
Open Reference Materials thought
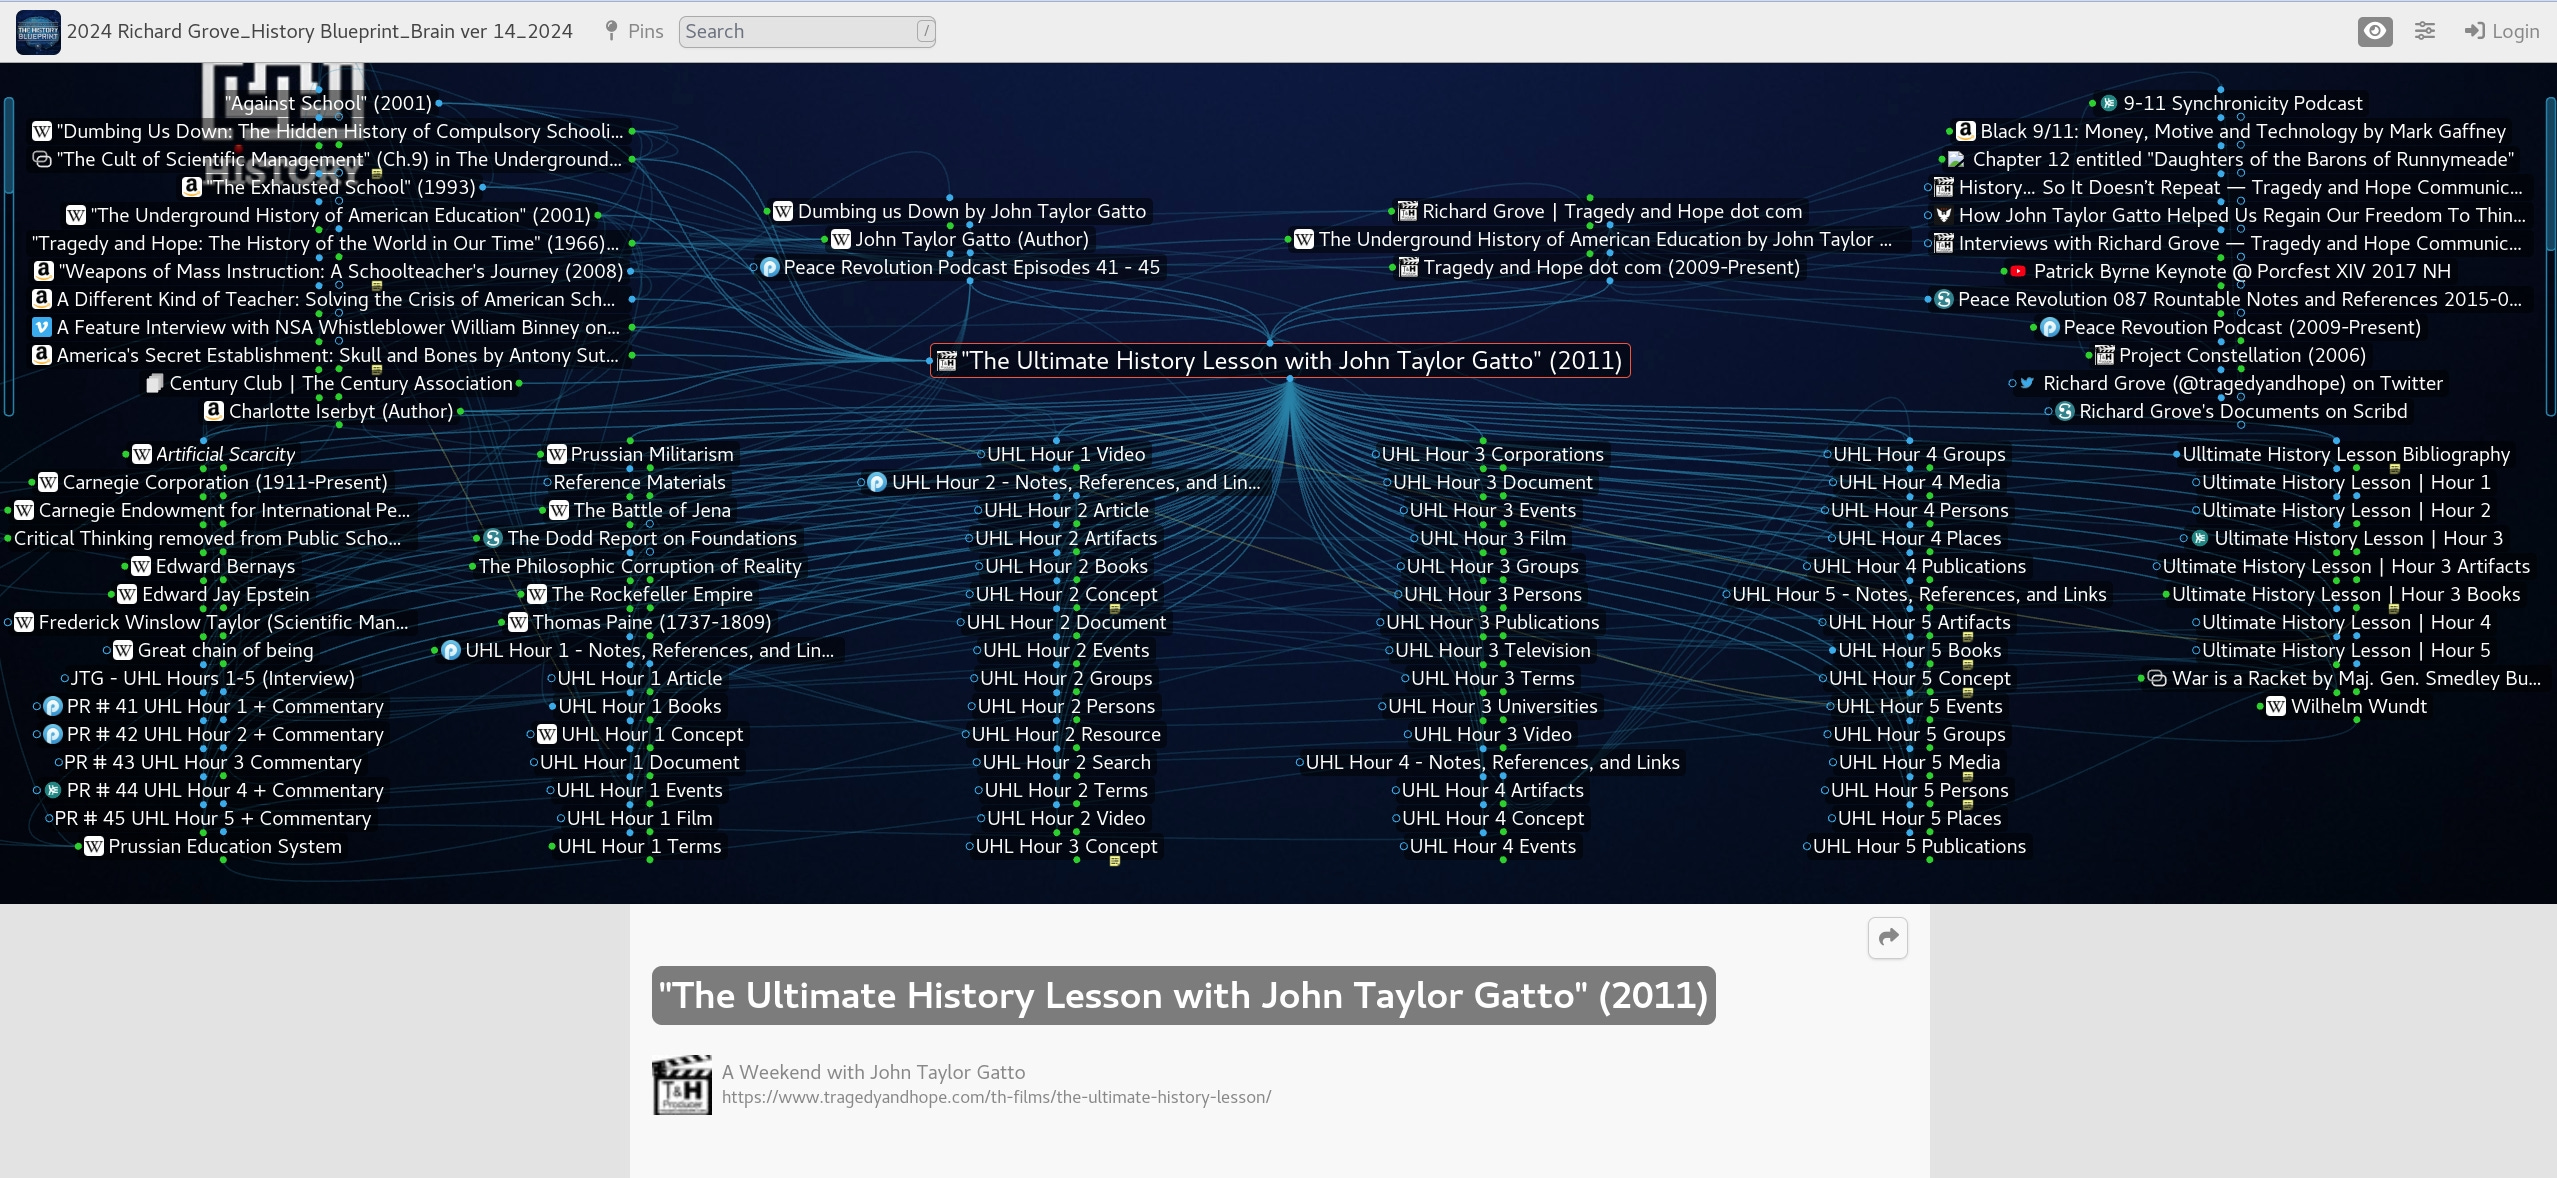639,482
